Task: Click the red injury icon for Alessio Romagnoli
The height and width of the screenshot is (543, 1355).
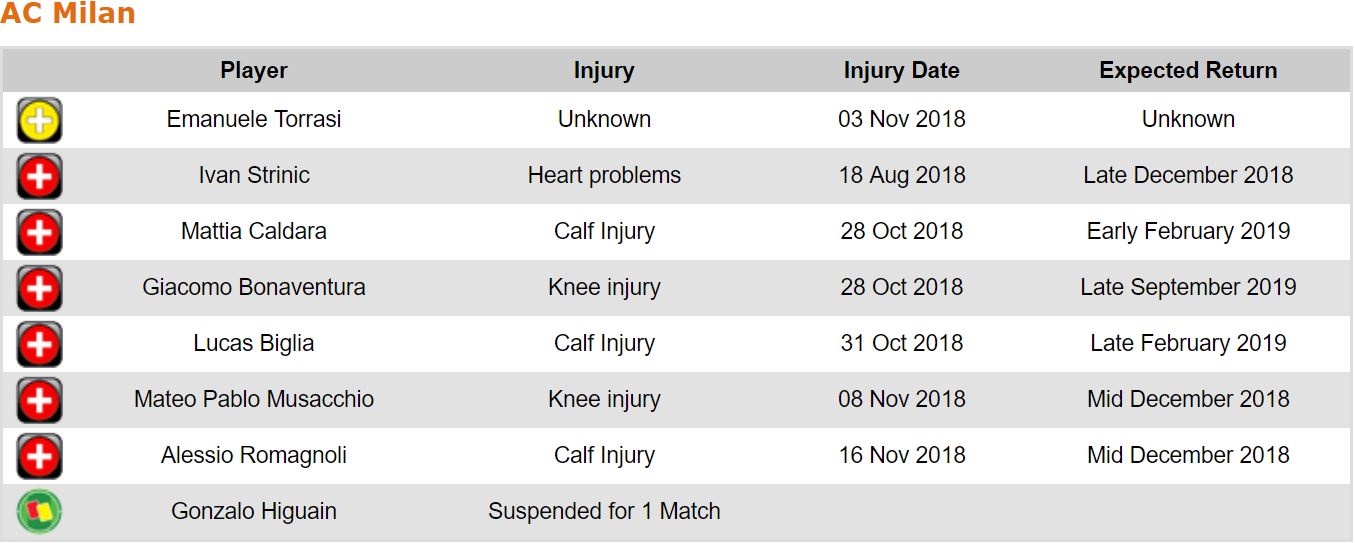Action: point(39,457)
